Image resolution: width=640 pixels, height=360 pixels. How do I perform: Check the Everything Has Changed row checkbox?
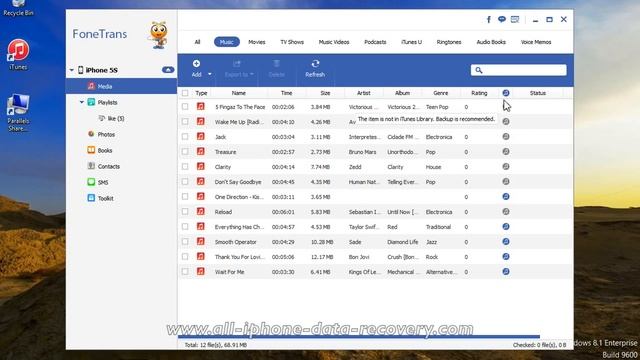(x=185, y=227)
